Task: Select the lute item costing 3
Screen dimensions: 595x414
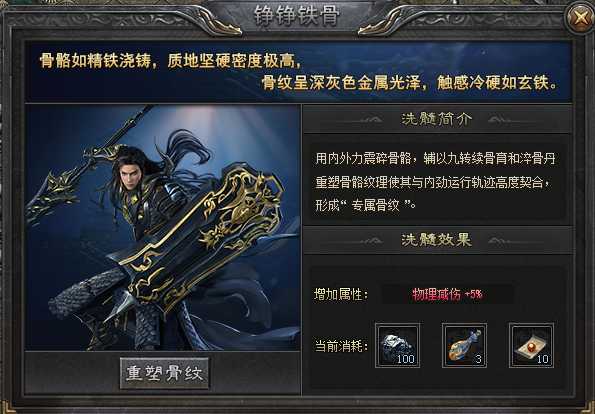Action: pyautogui.click(x=464, y=345)
